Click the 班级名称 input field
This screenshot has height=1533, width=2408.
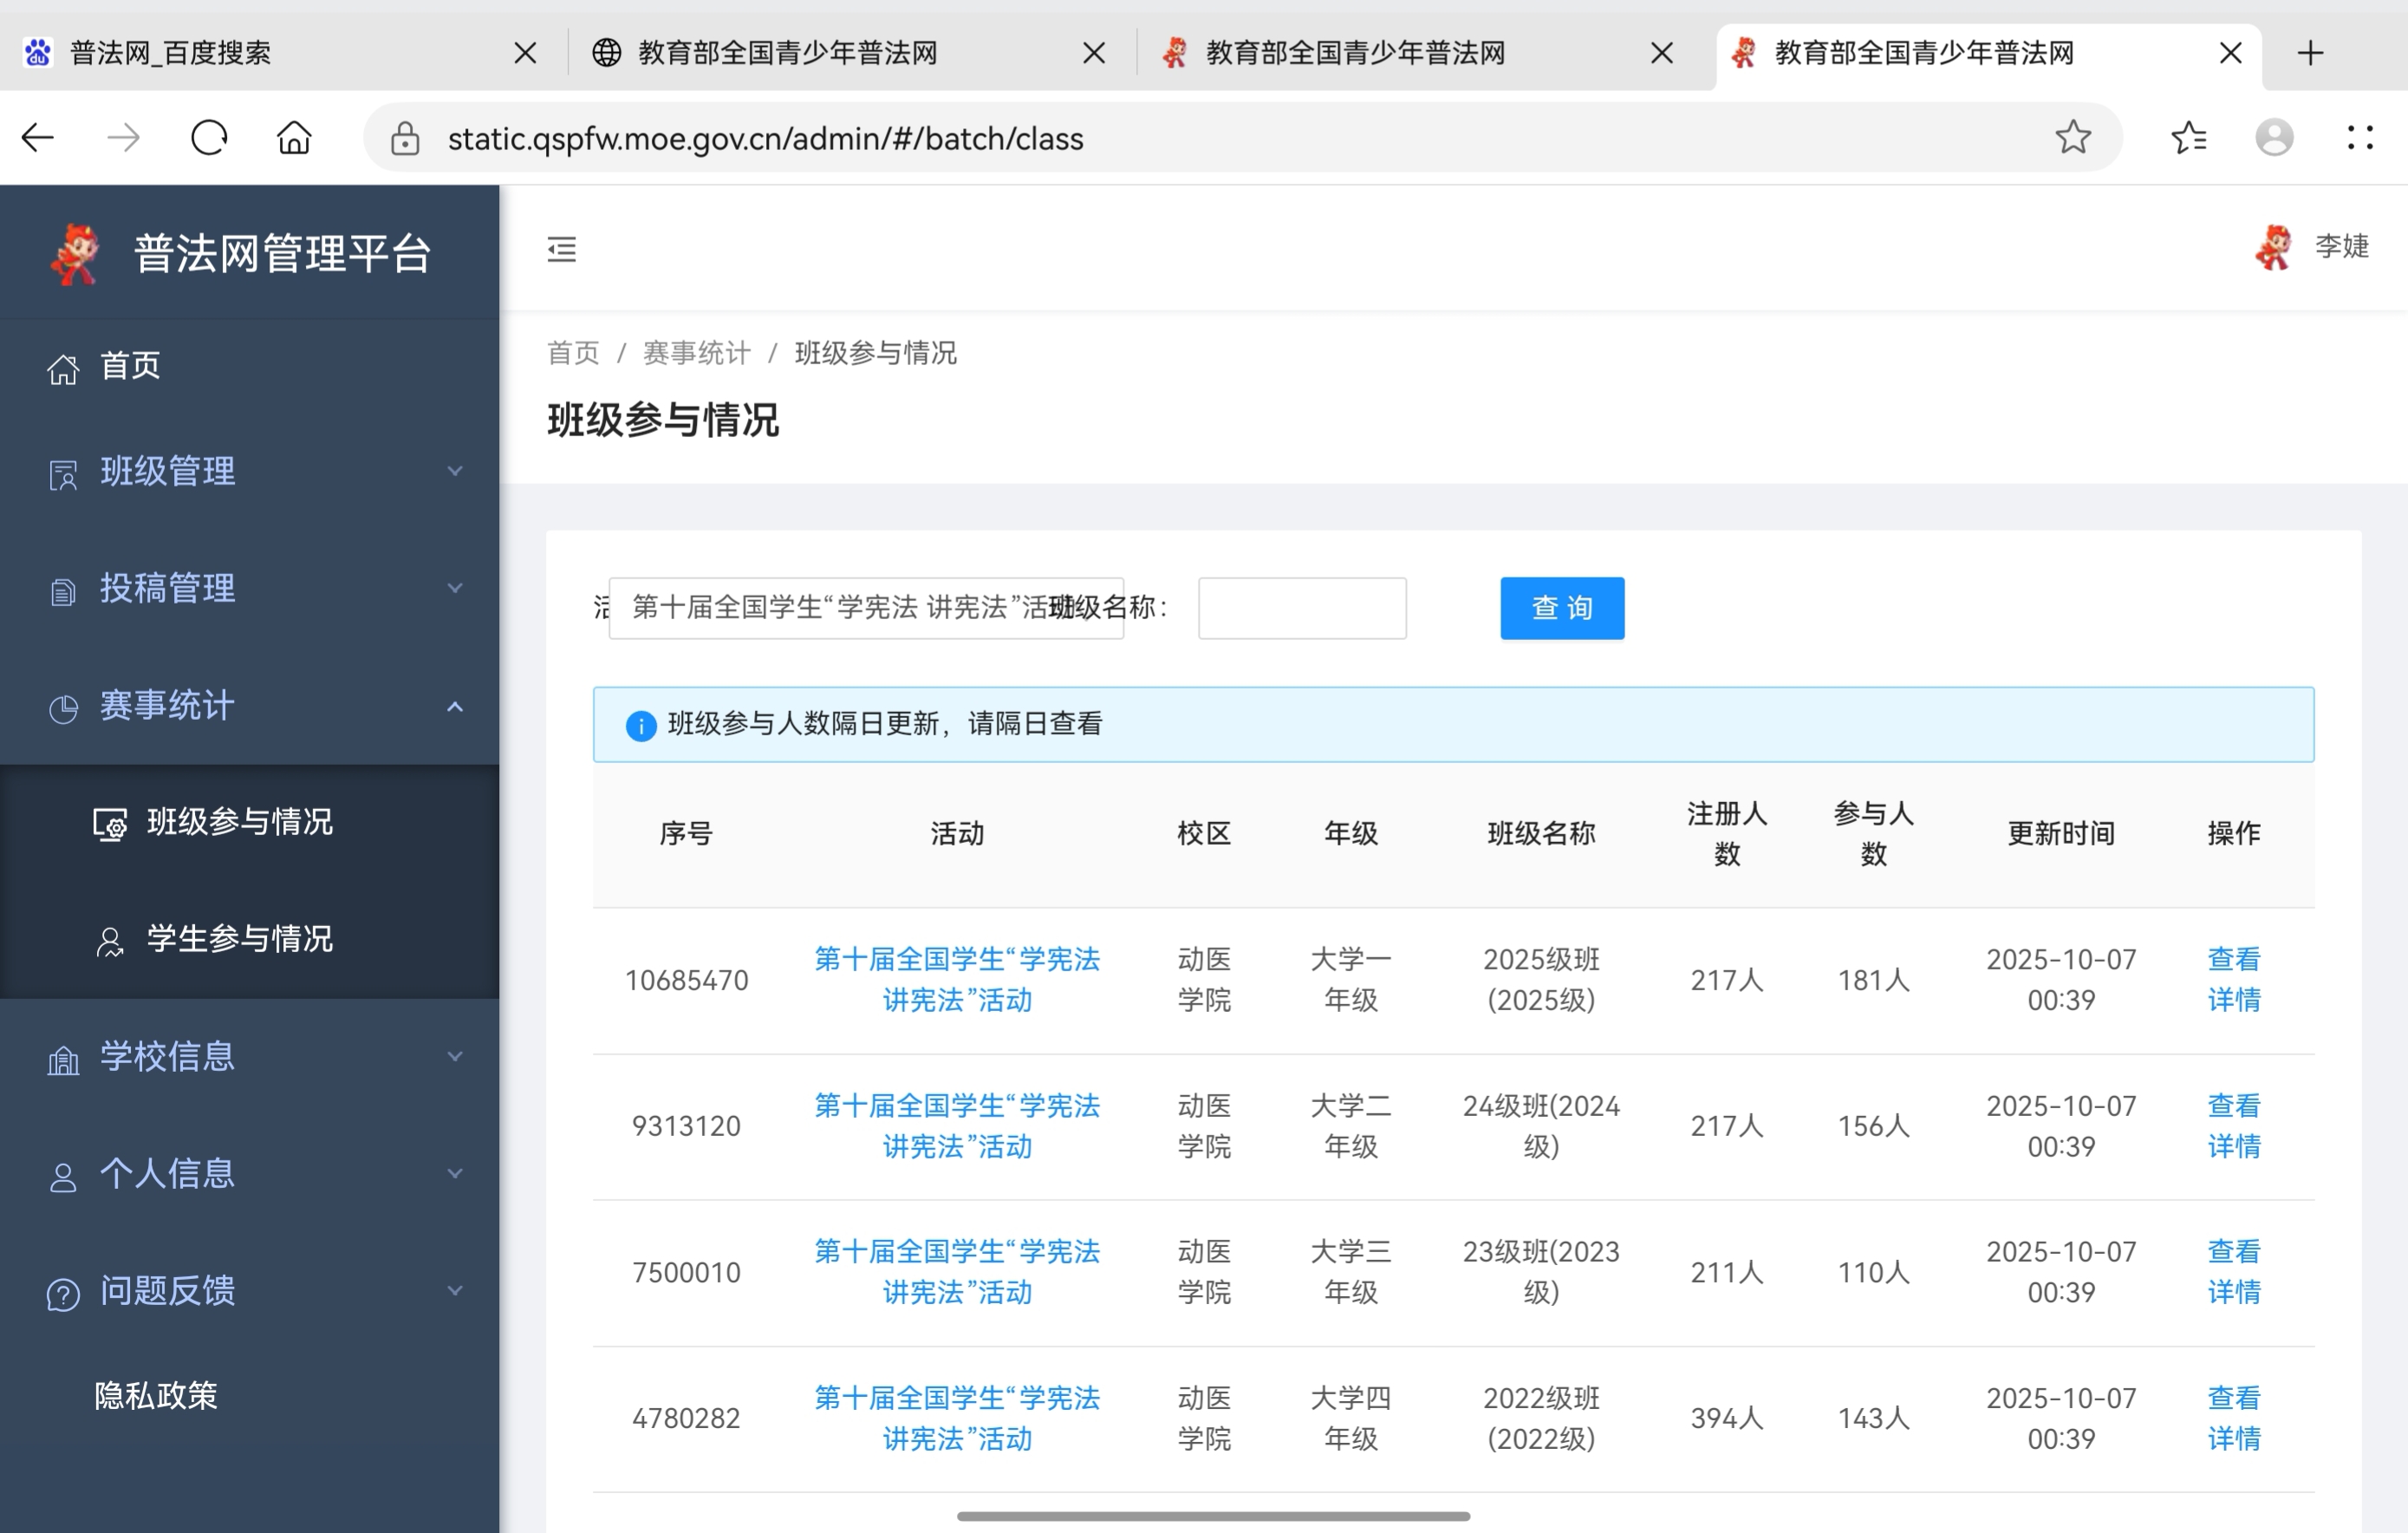tap(1301, 607)
